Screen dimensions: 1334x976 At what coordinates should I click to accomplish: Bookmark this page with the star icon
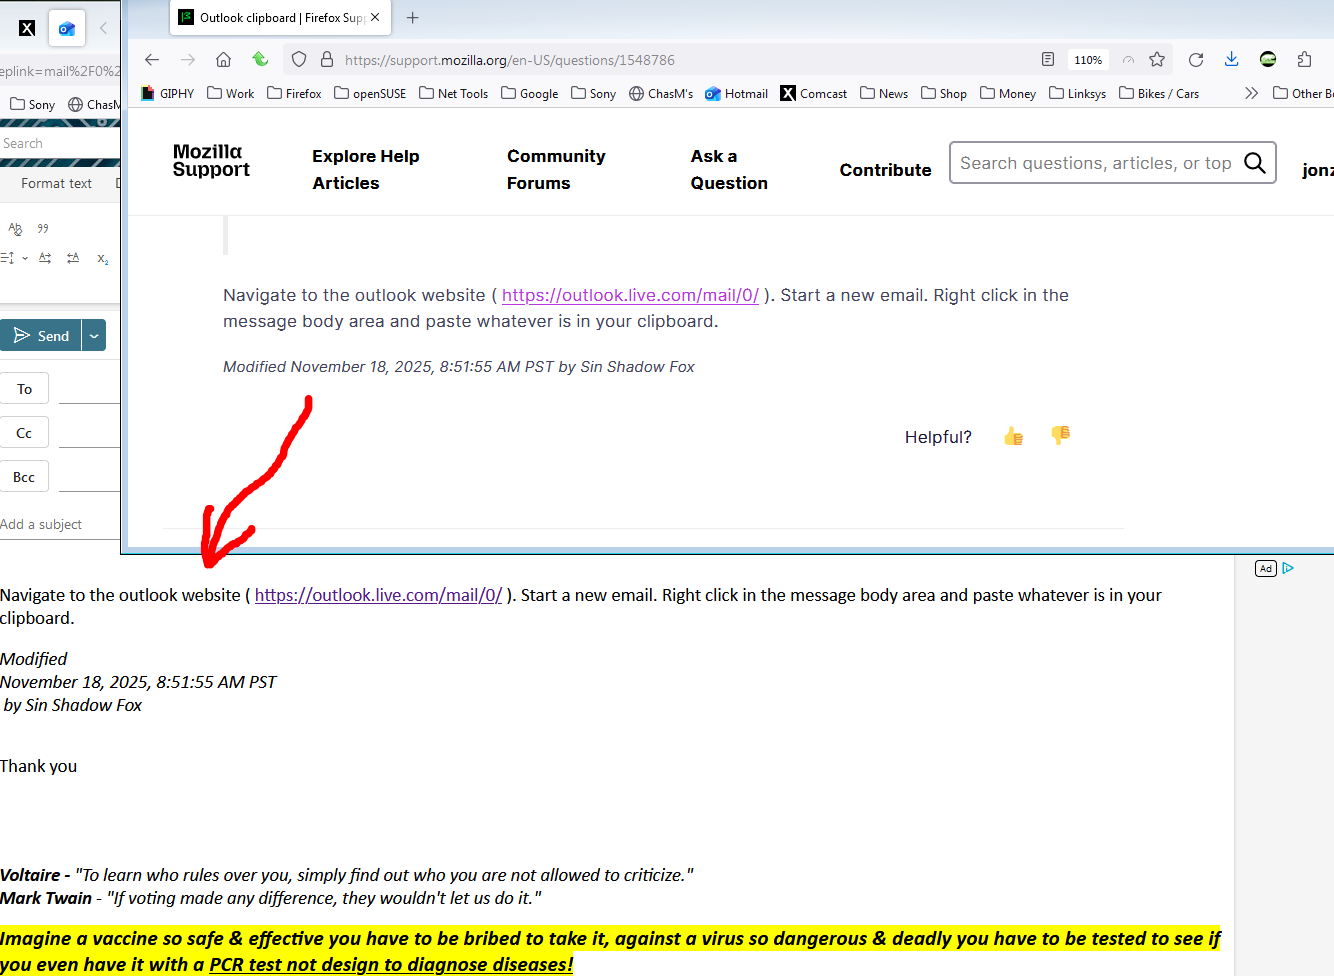click(1157, 60)
